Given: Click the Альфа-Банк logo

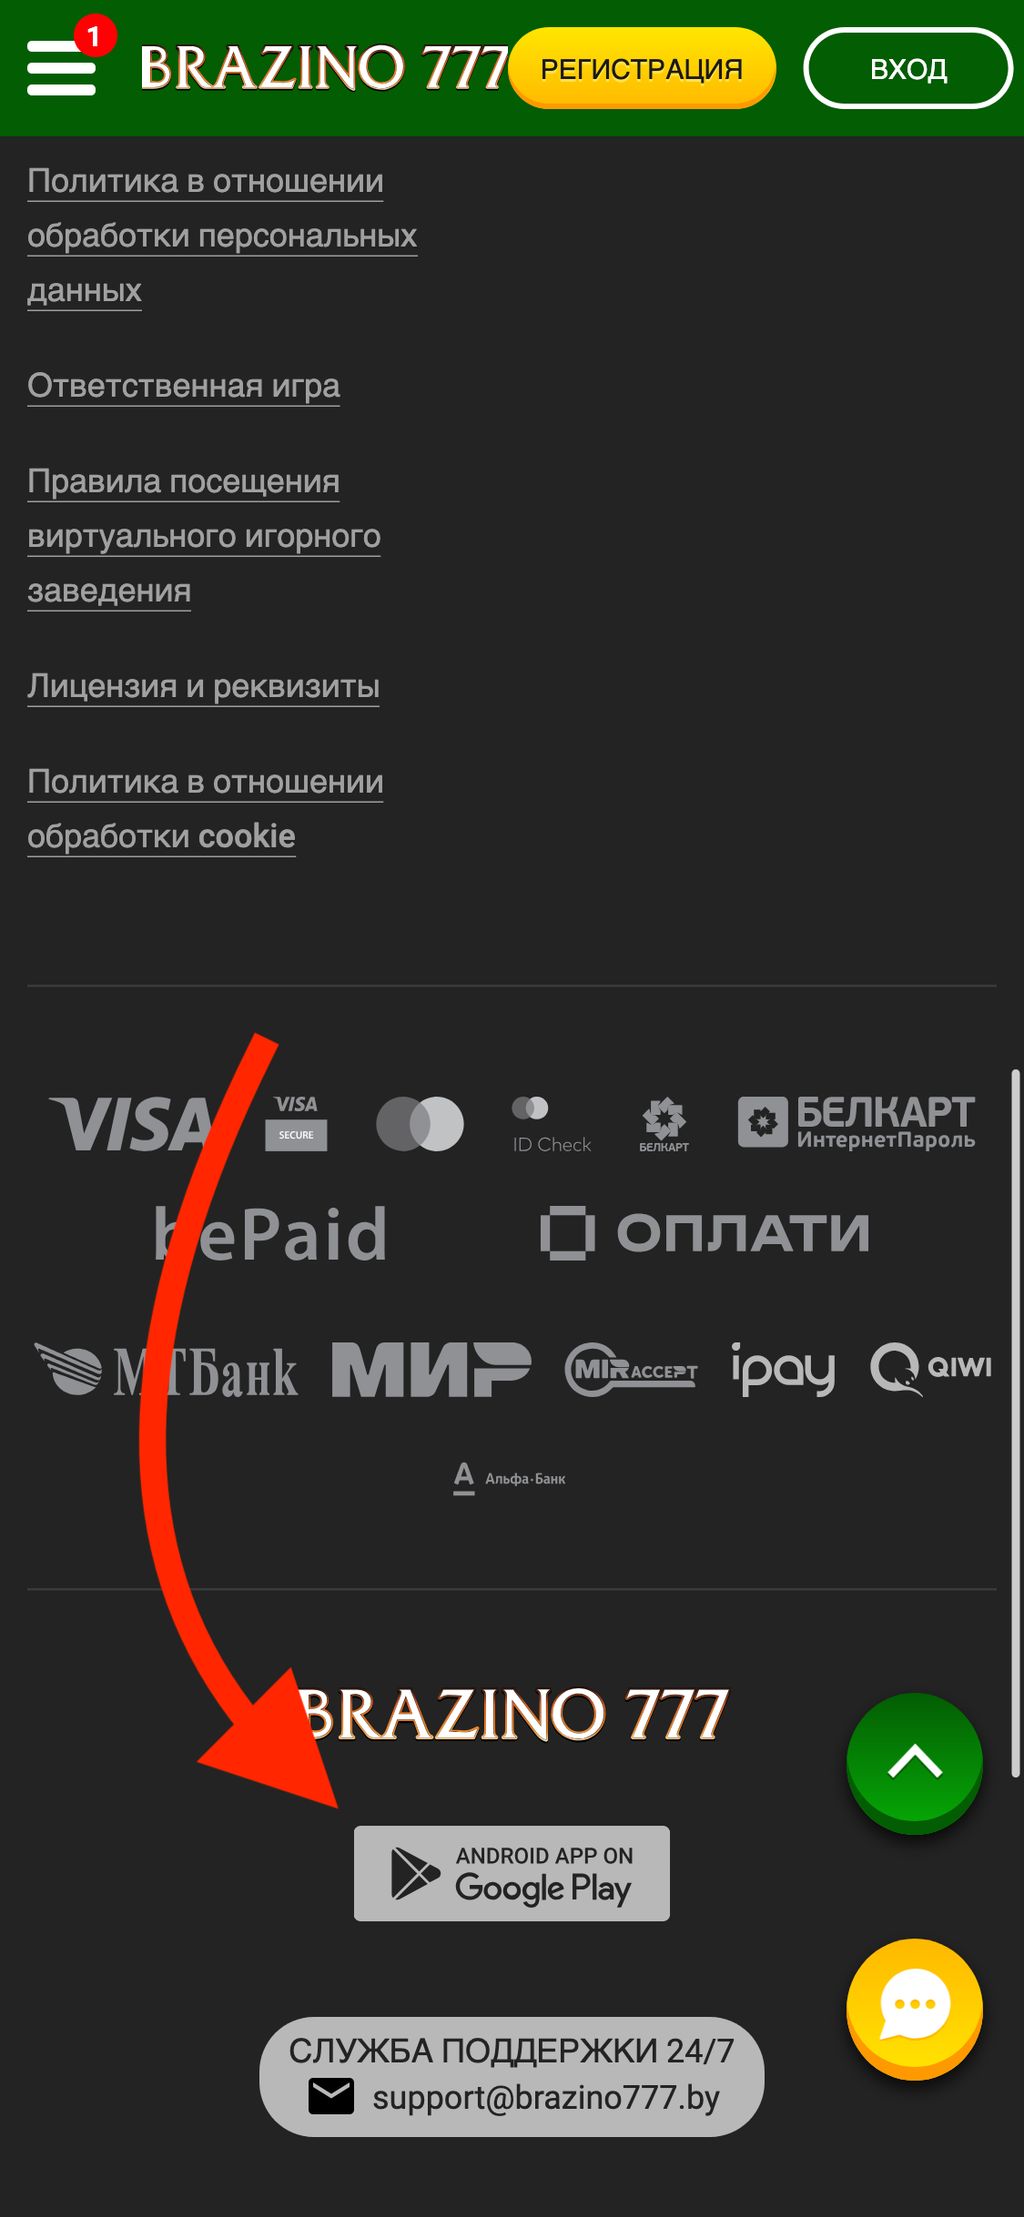Looking at the screenshot, I should point(510,1478).
